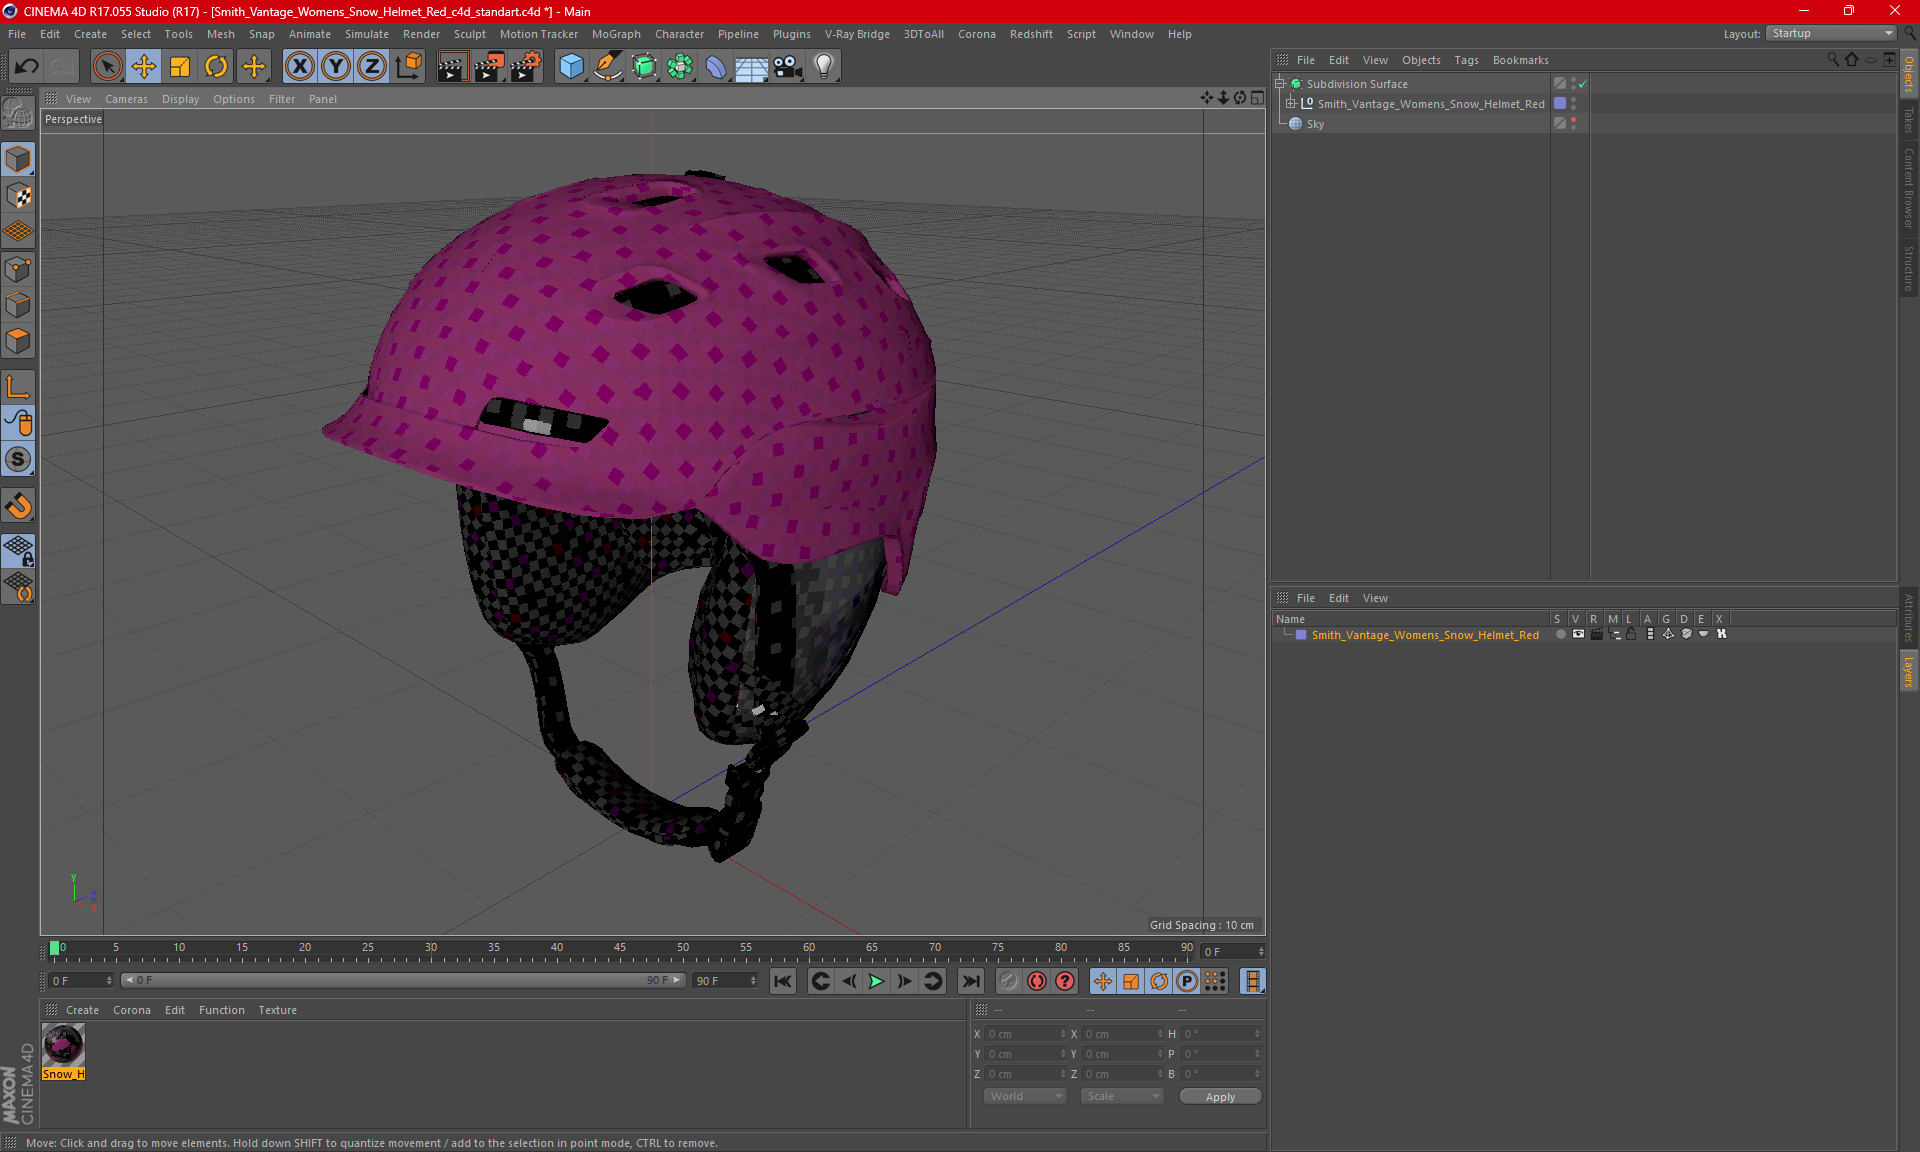
Task: Open Object Manager Tags menu
Action: (x=1466, y=60)
